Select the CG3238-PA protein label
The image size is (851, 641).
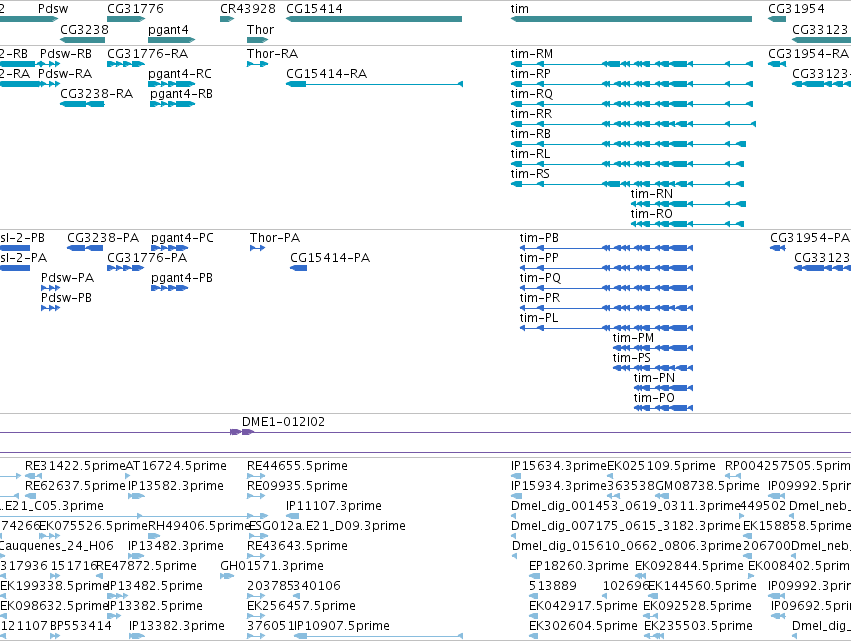[x=103, y=238]
